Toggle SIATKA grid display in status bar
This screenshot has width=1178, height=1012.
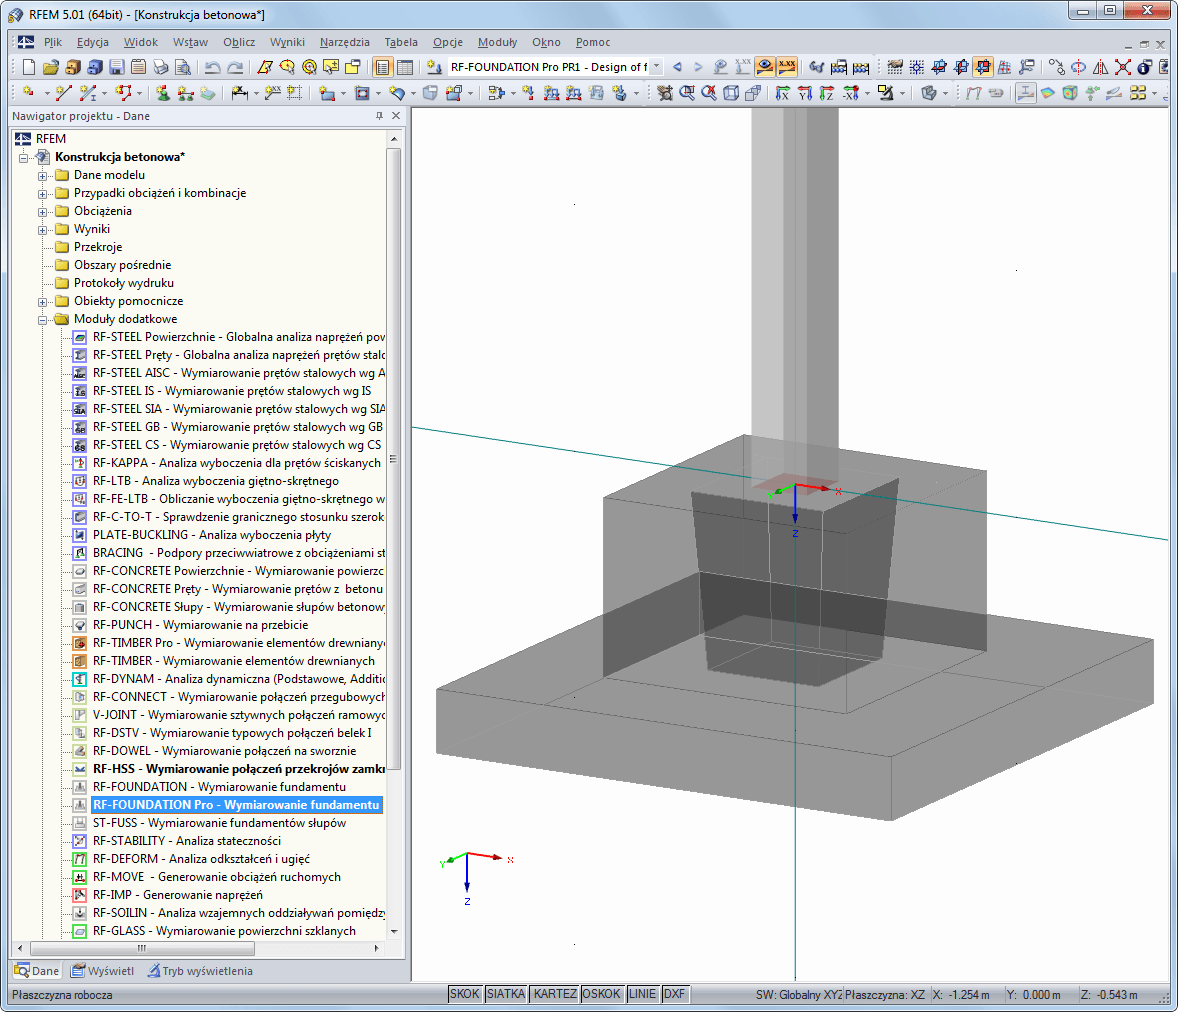pos(505,994)
